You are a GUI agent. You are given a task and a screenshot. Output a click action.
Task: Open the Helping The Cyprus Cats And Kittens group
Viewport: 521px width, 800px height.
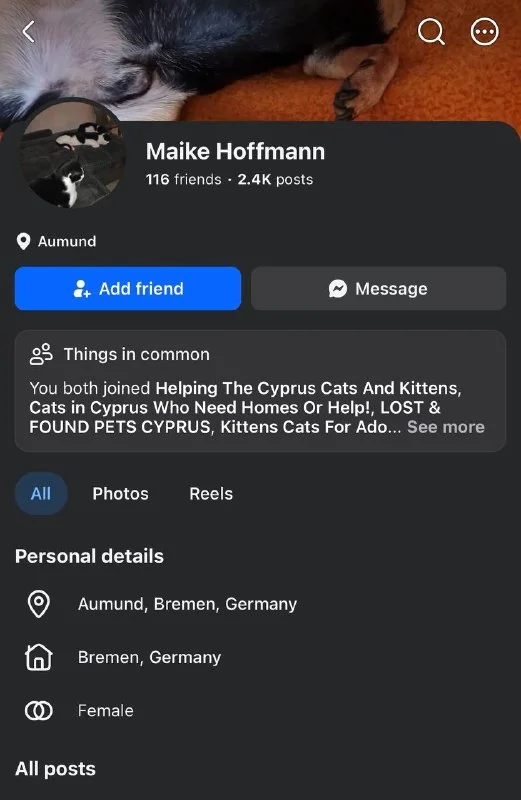308,388
